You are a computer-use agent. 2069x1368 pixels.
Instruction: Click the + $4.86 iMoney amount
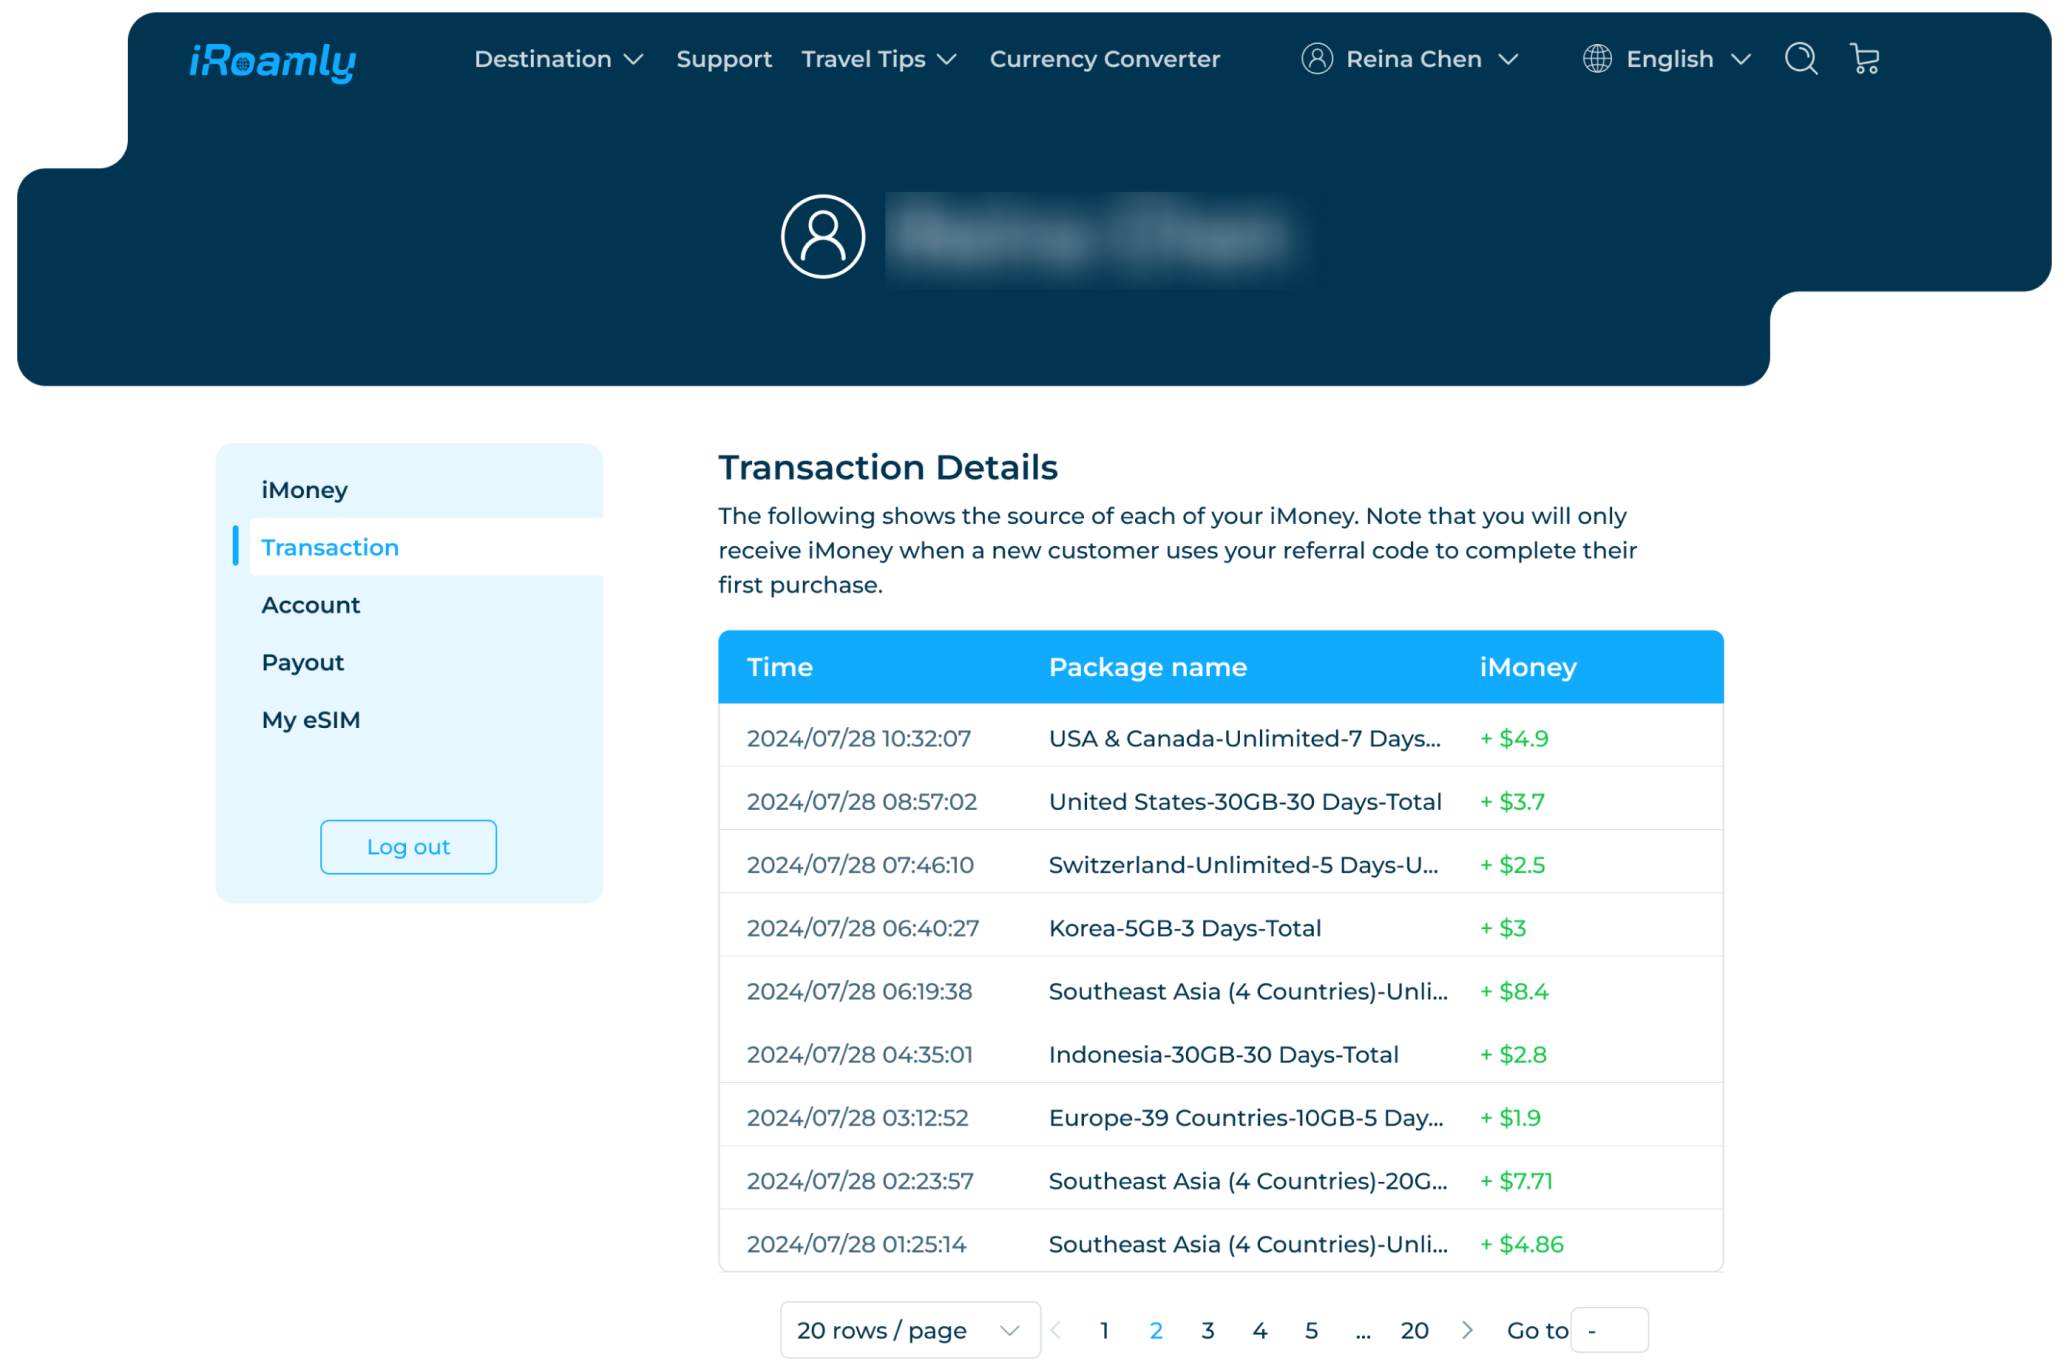[x=1521, y=1244]
